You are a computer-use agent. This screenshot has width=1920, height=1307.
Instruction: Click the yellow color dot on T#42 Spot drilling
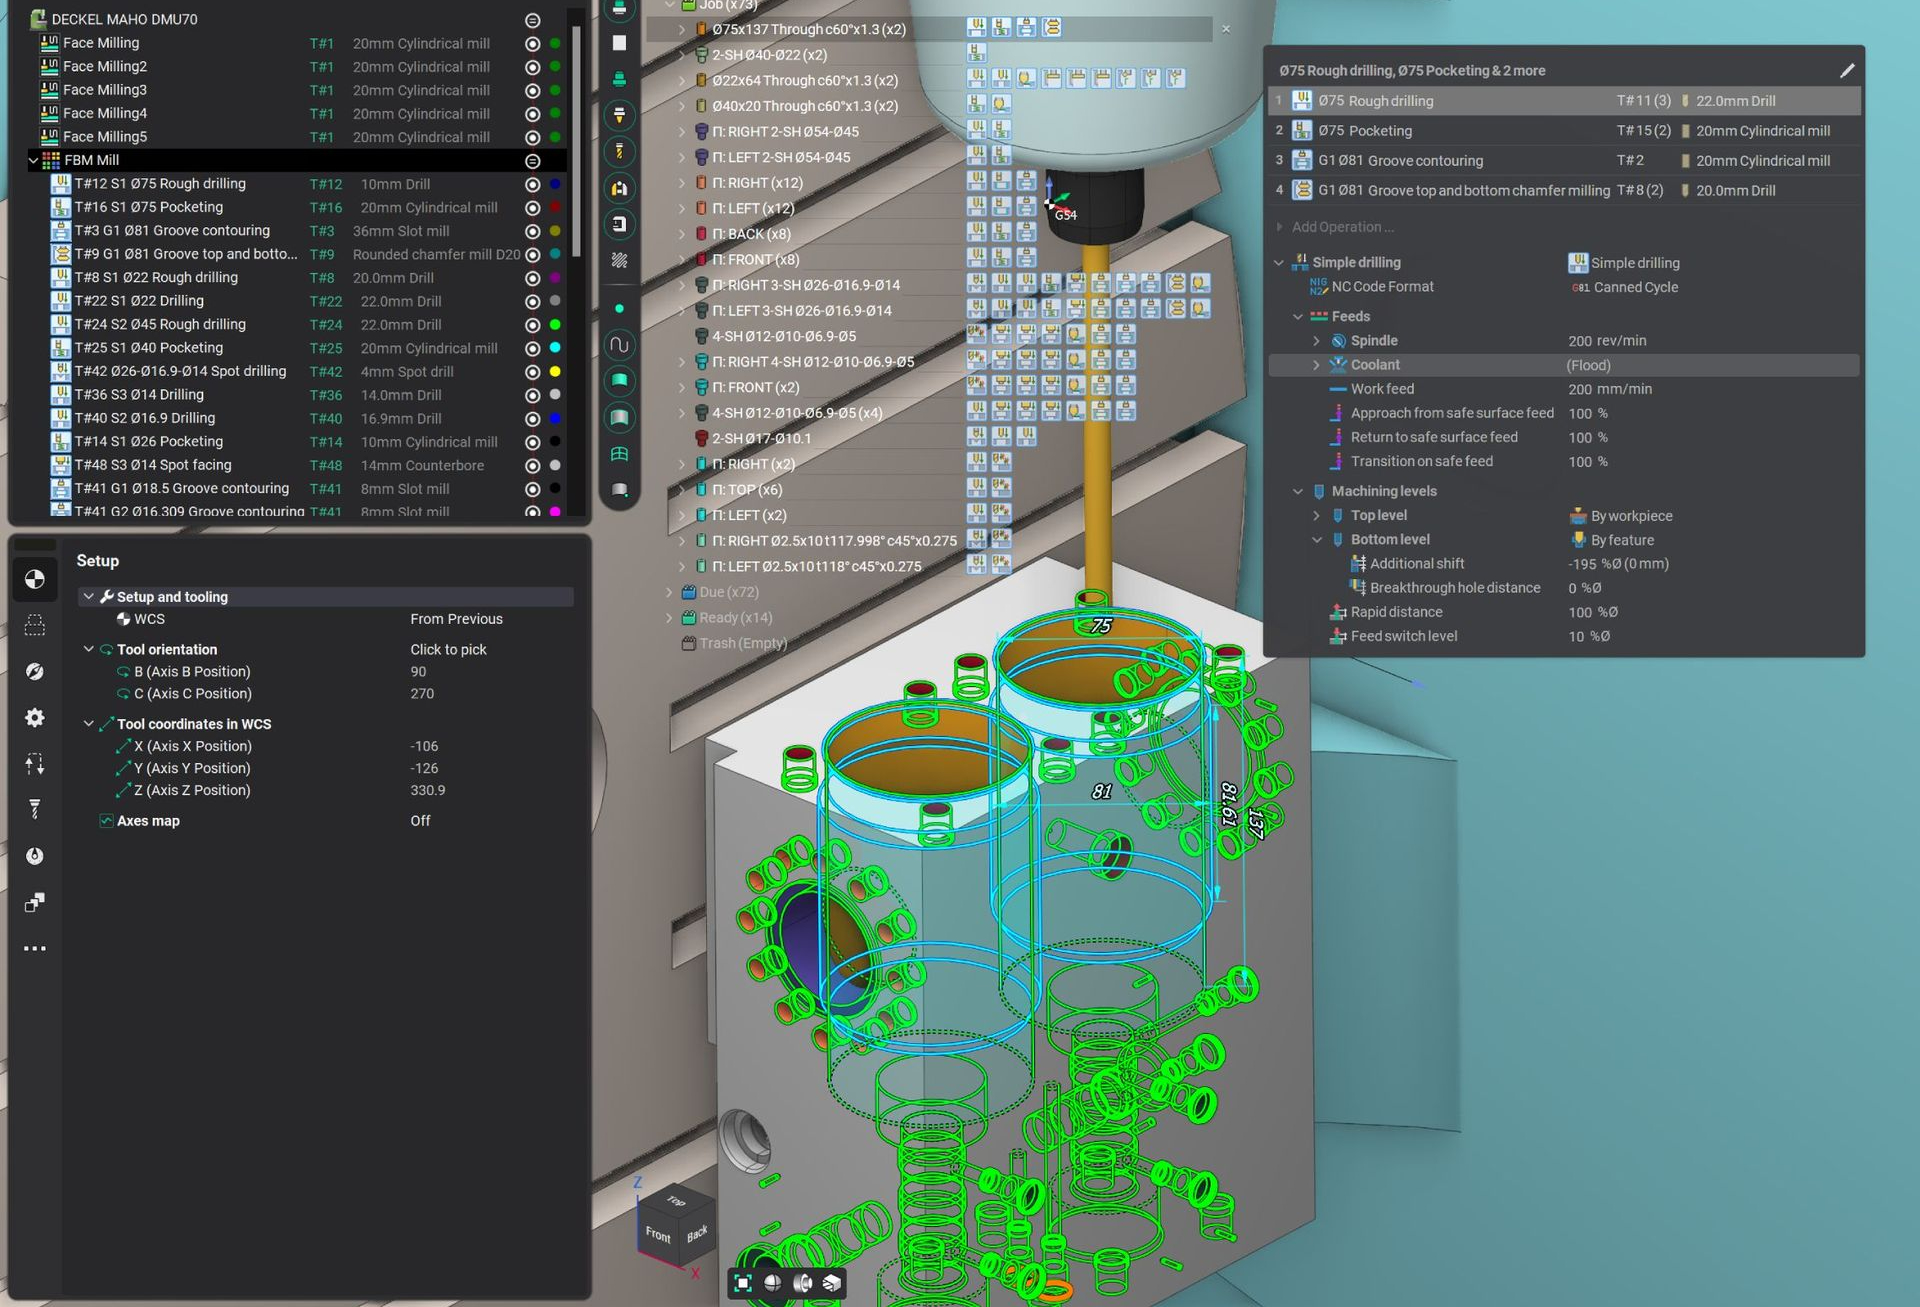click(555, 372)
